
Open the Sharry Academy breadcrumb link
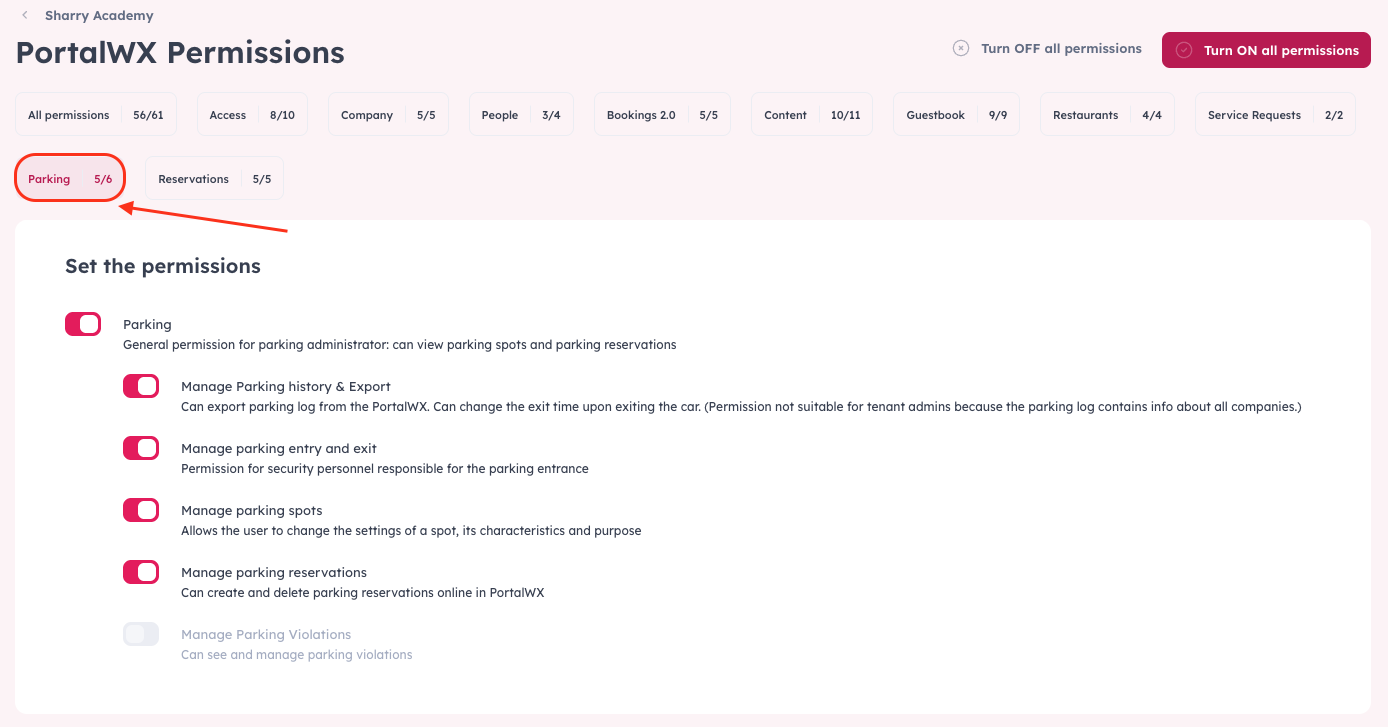click(99, 15)
